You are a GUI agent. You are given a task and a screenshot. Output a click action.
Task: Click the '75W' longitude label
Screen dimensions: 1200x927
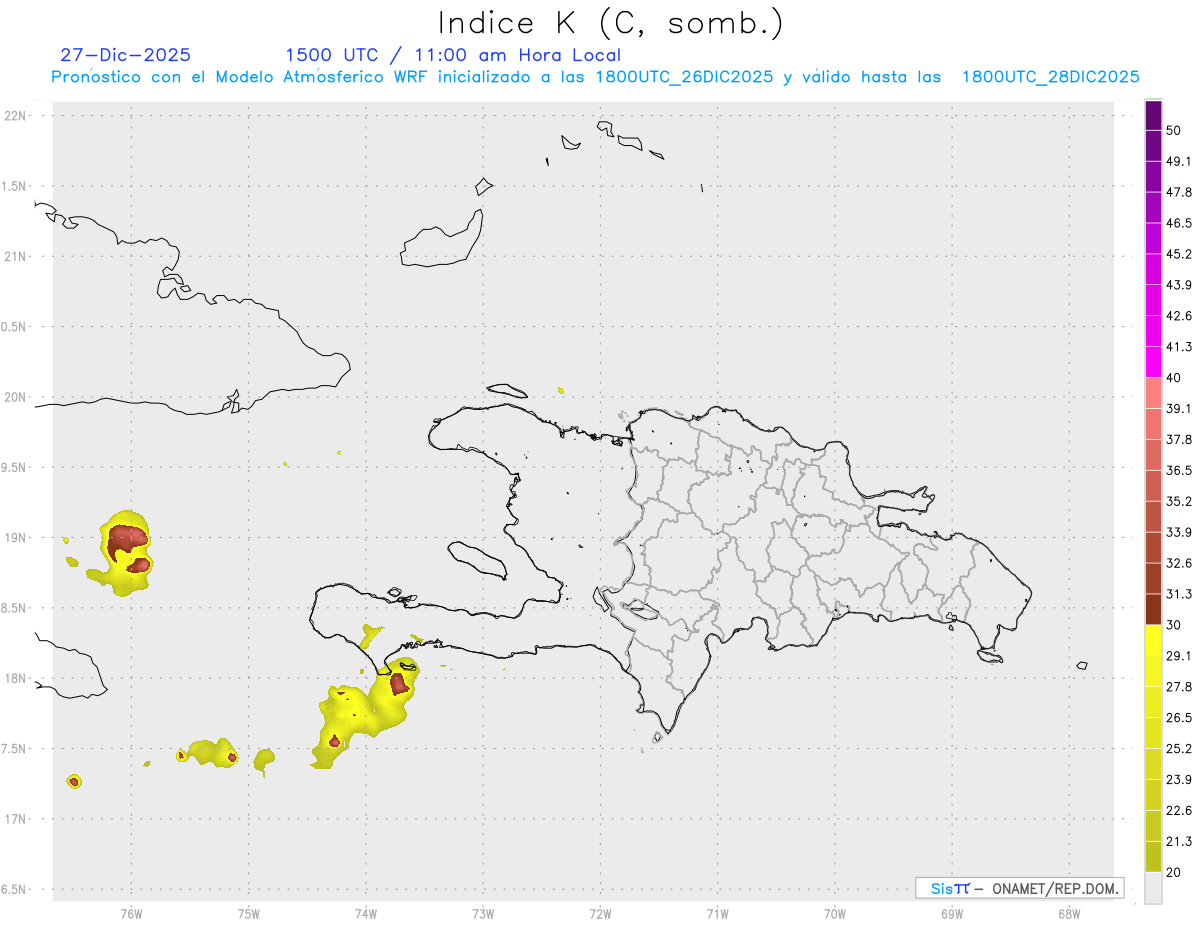(x=249, y=913)
